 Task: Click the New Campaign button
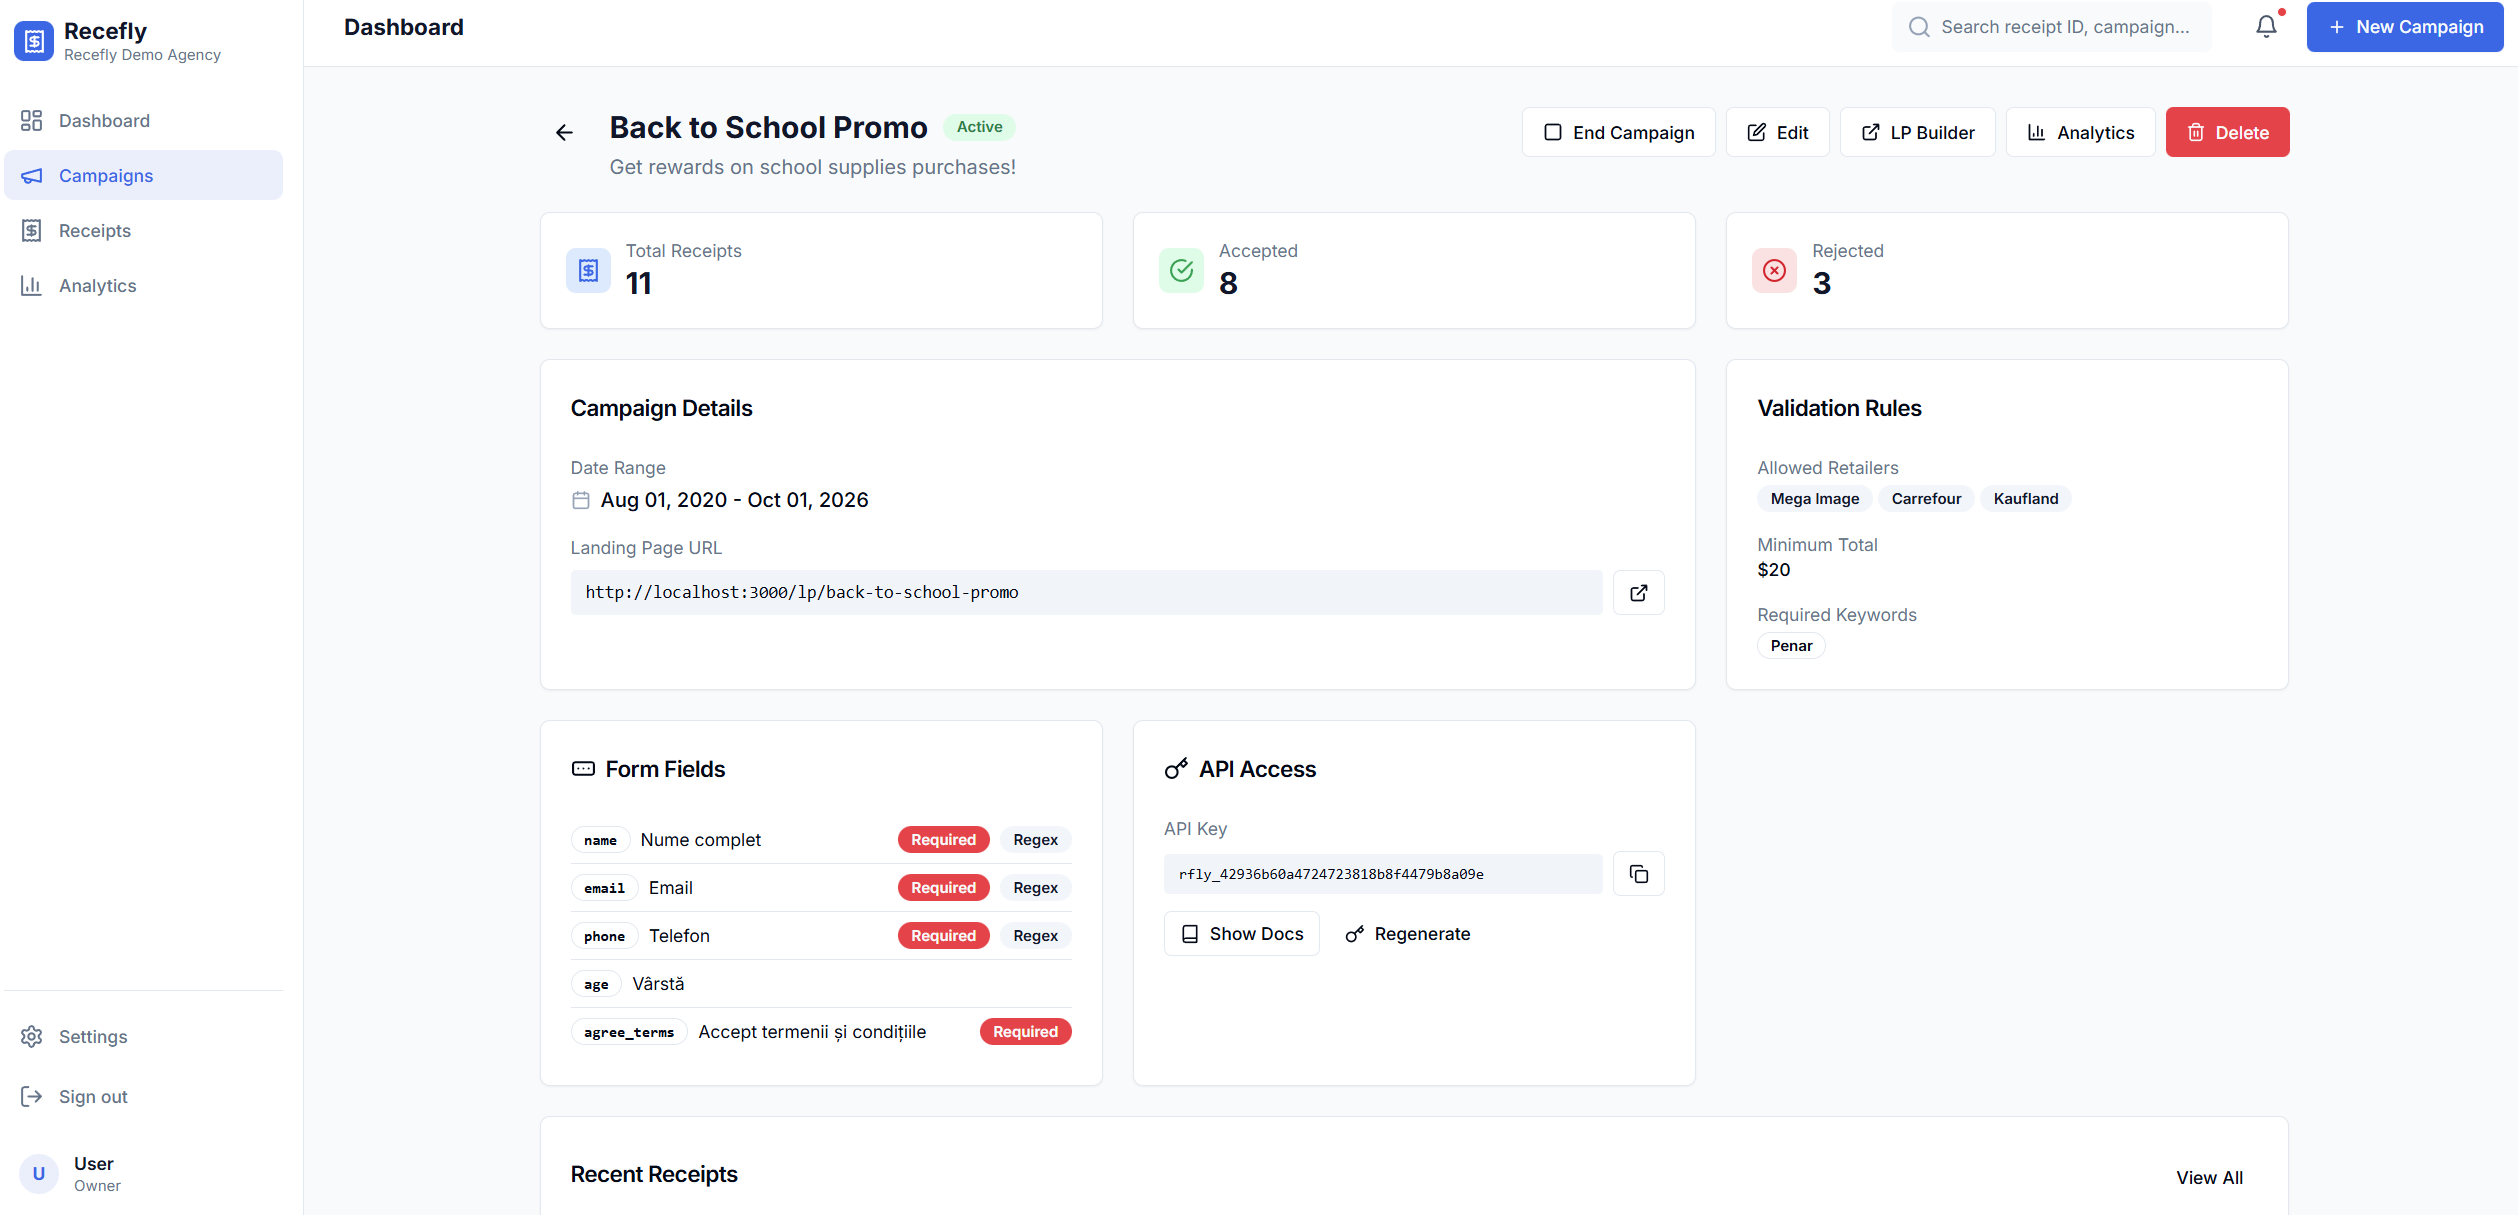pyautogui.click(x=2404, y=26)
